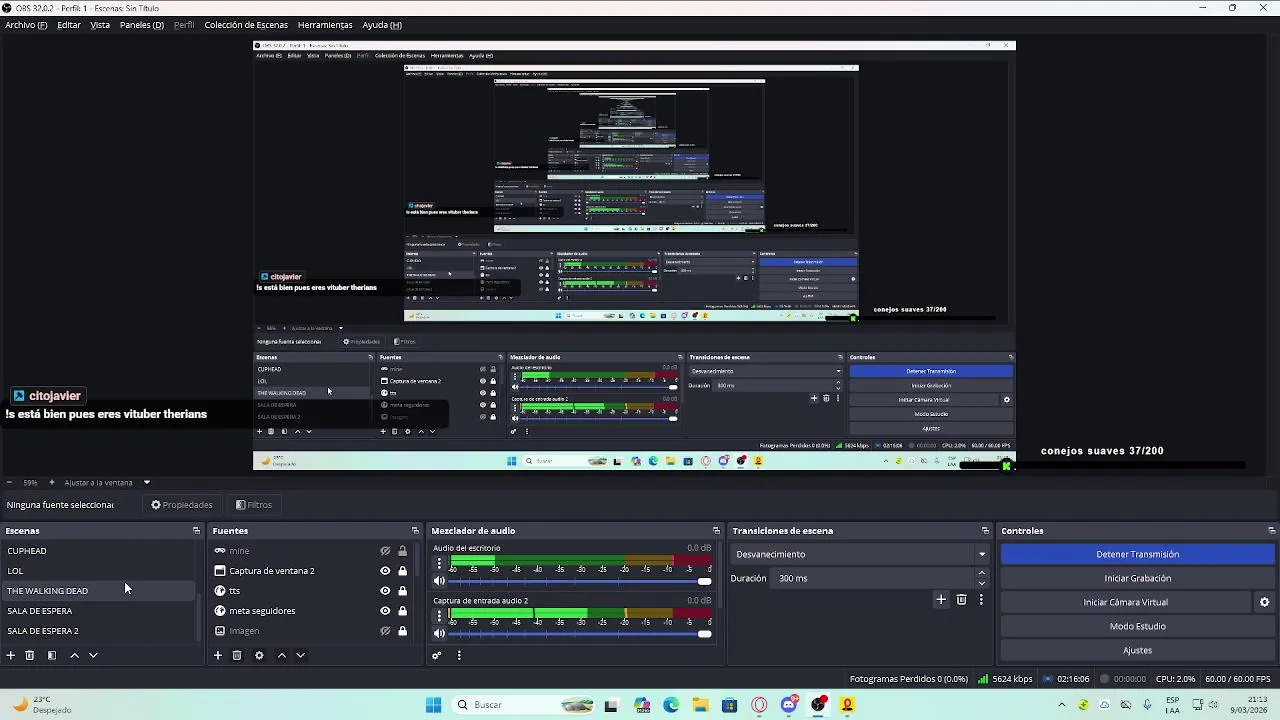This screenshot has height=720, width=1280.
Task: Unlock the meta seguidores source
Action: point(402,611)
